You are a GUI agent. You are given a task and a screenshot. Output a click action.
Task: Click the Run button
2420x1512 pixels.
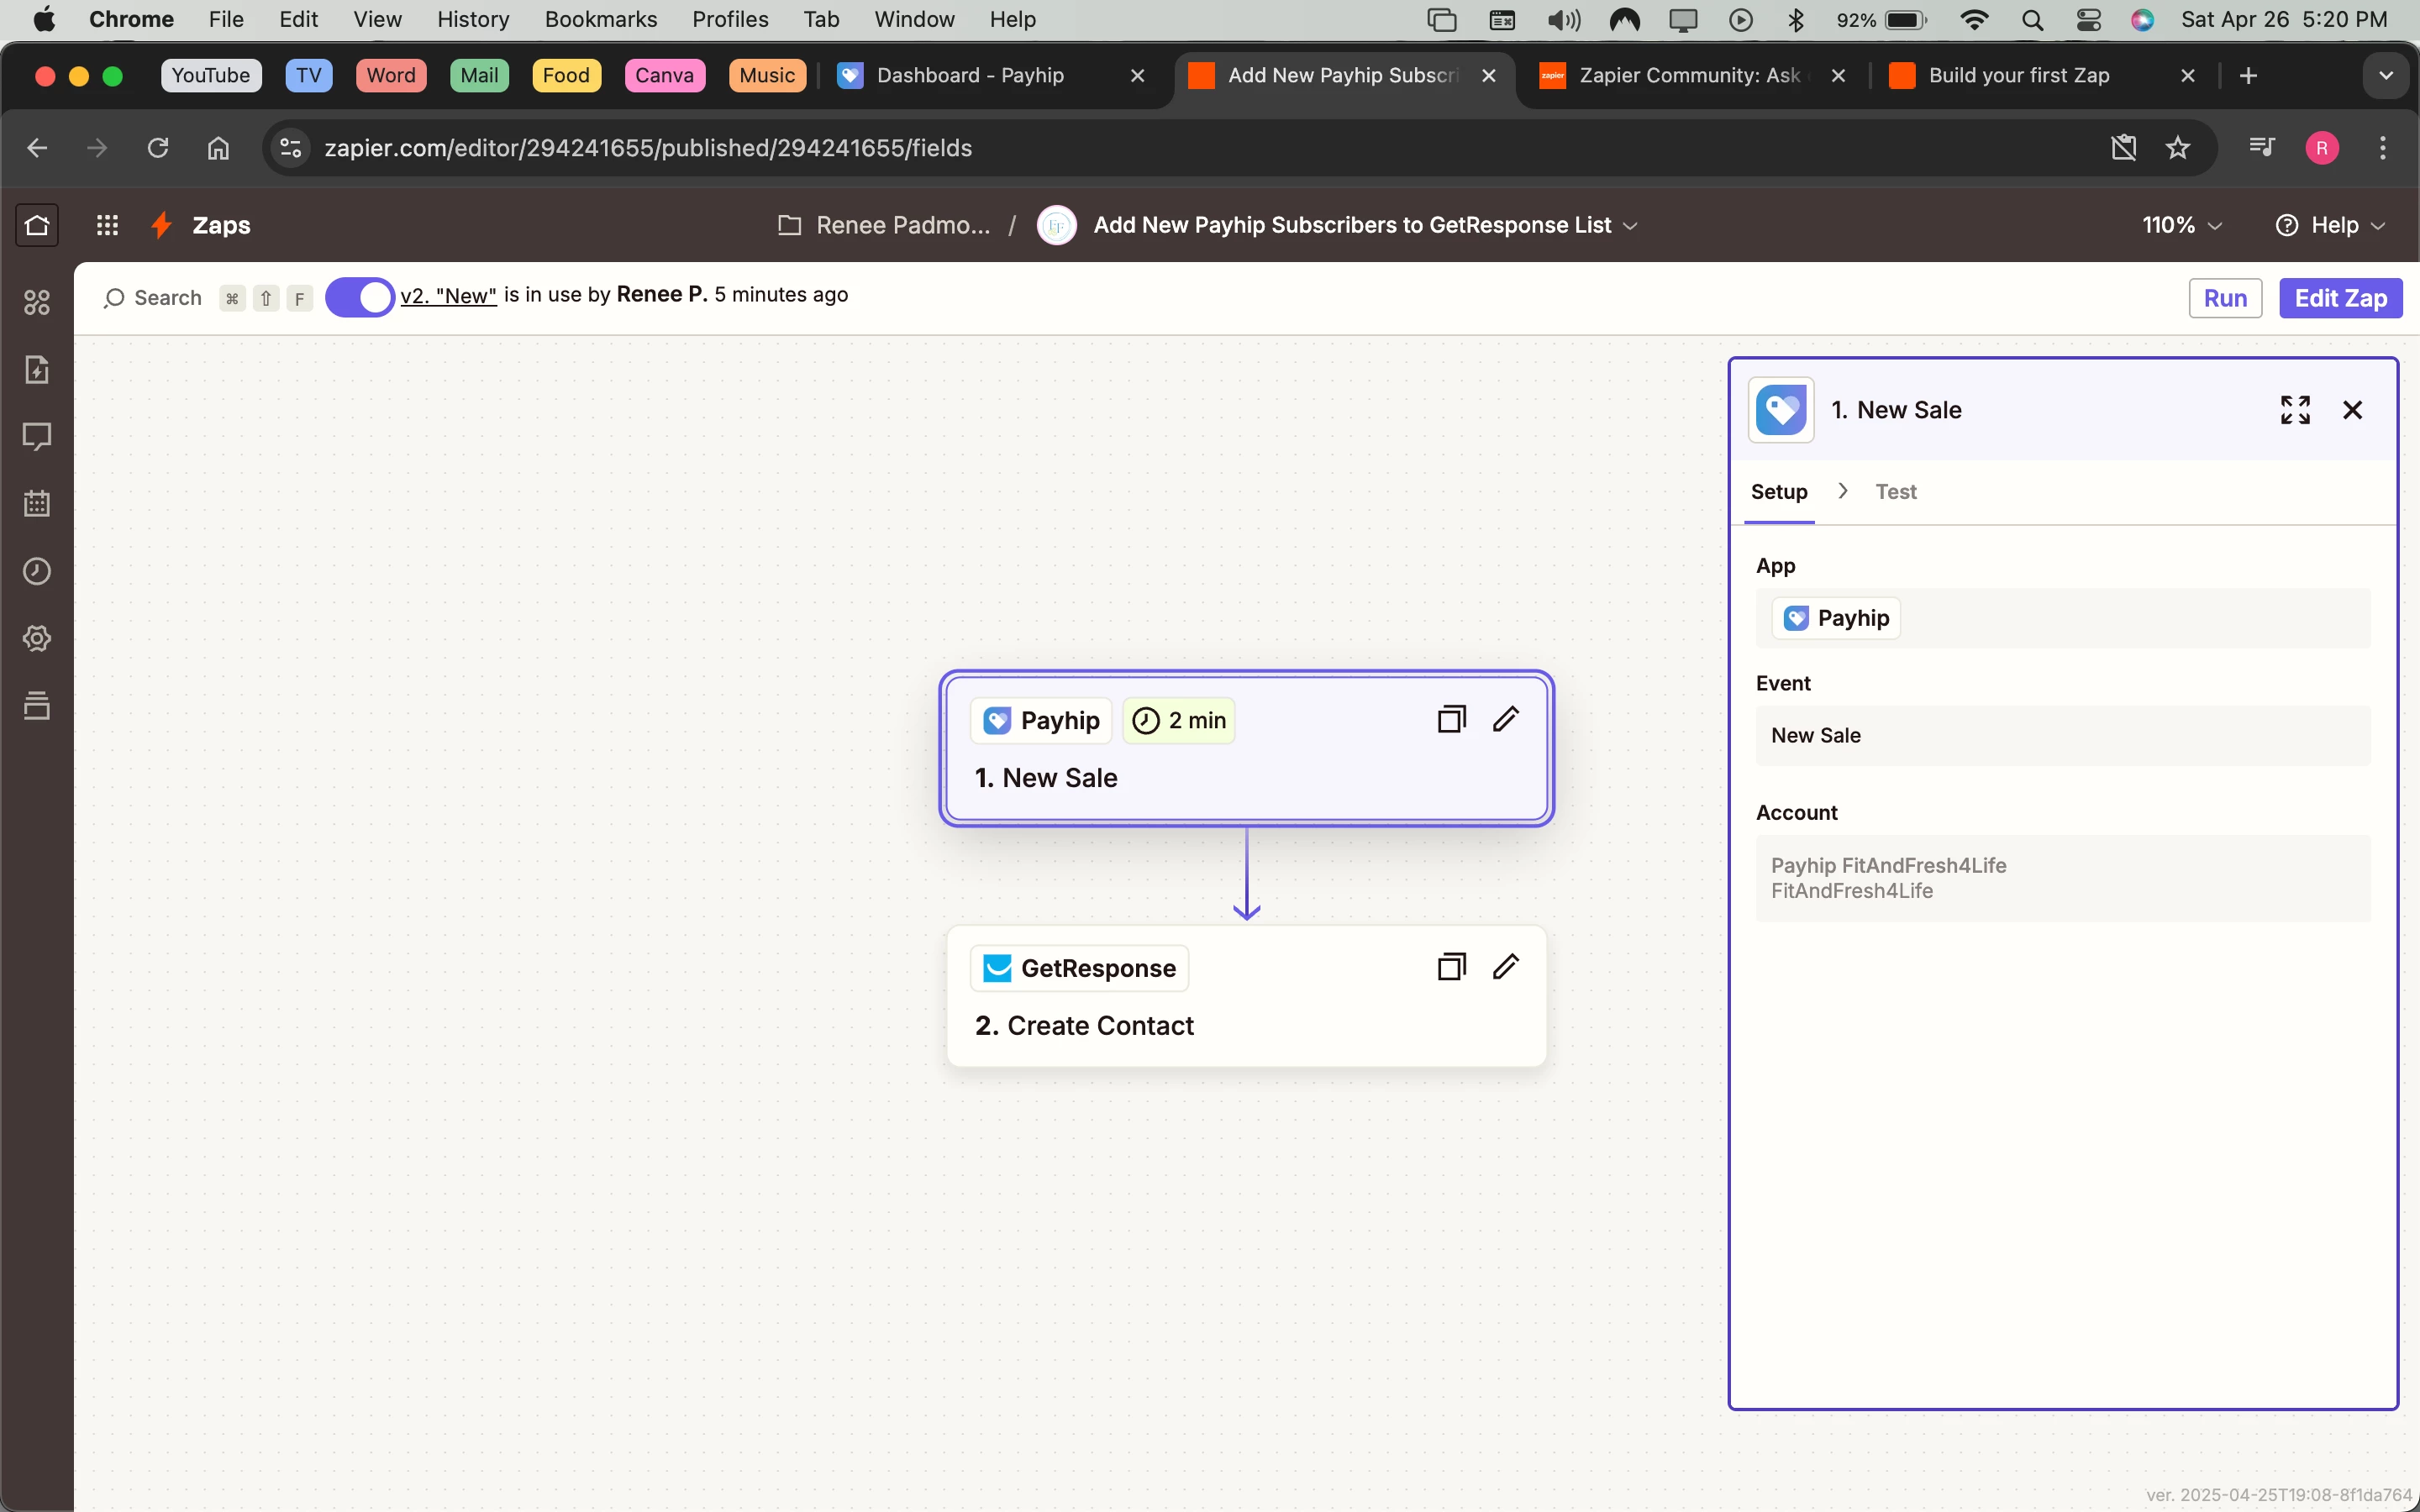[x=2225, y=298]
